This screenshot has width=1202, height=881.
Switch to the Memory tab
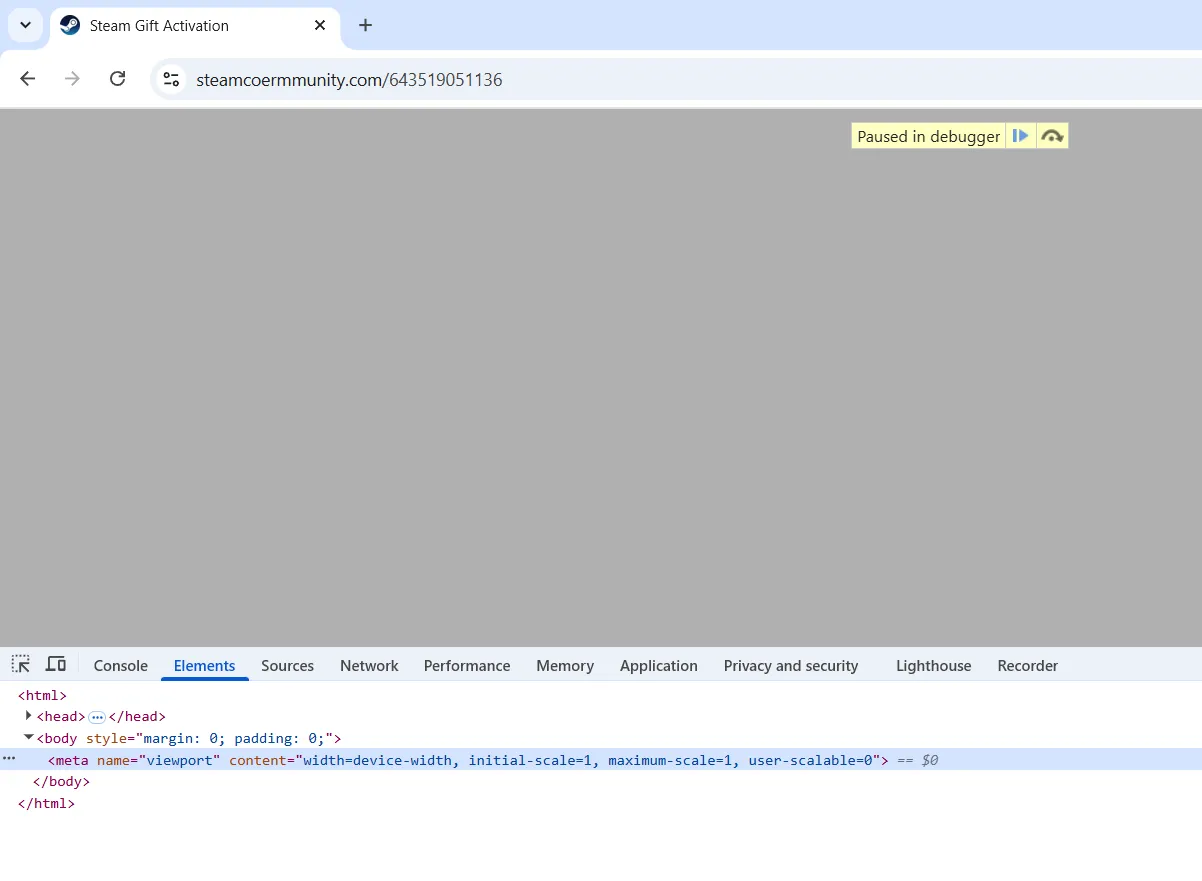coord(565,666)
